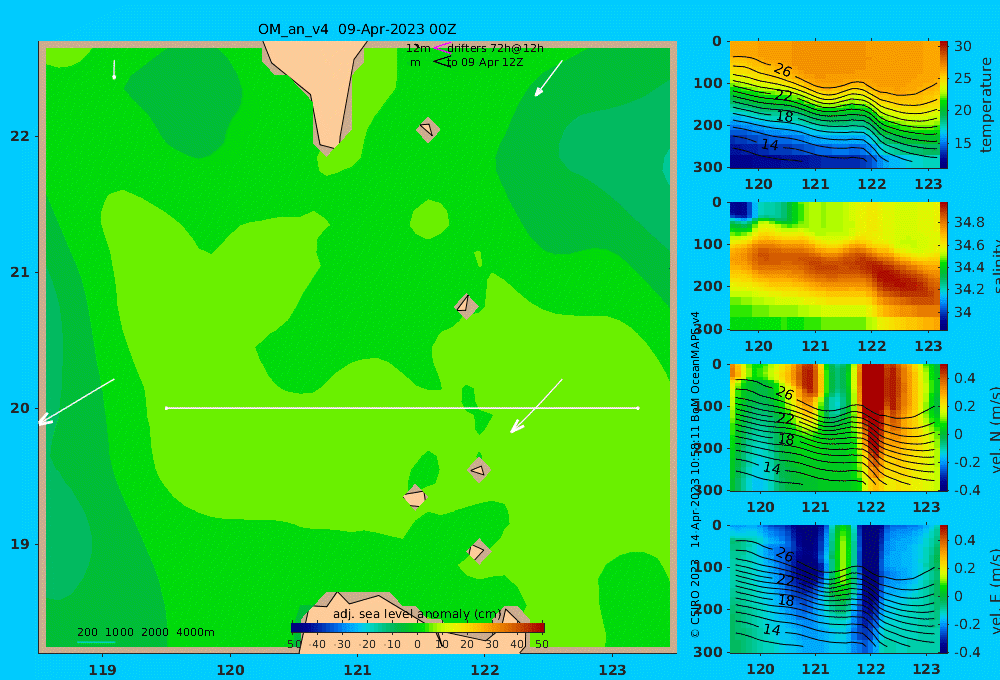Click the '30' tick on temperature color bar
Viewport: 1000px width, 680px height.
point(963,47)
